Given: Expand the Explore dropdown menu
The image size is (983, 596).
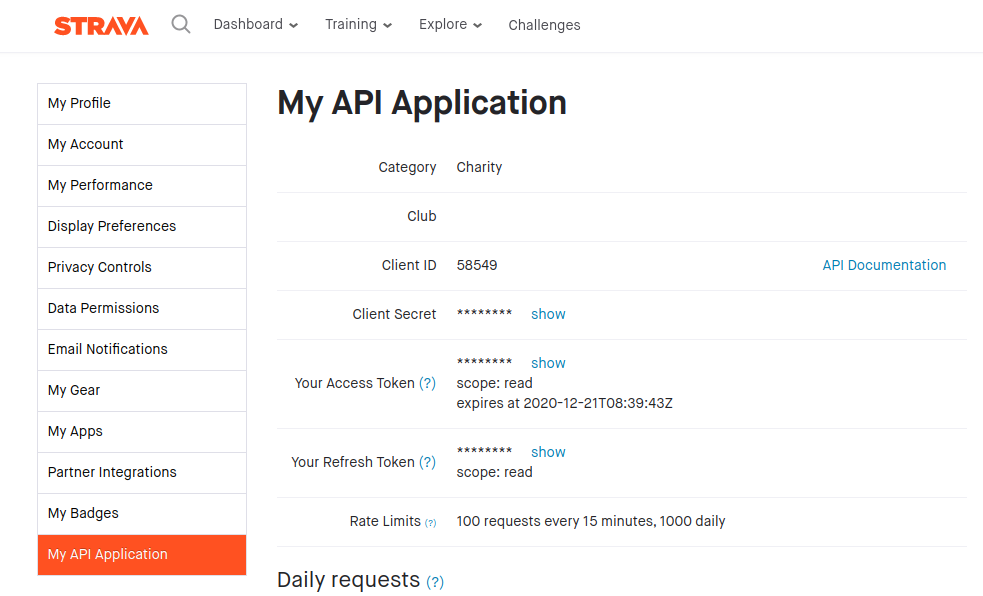Looking at the screenshot, I should point(450,24).
